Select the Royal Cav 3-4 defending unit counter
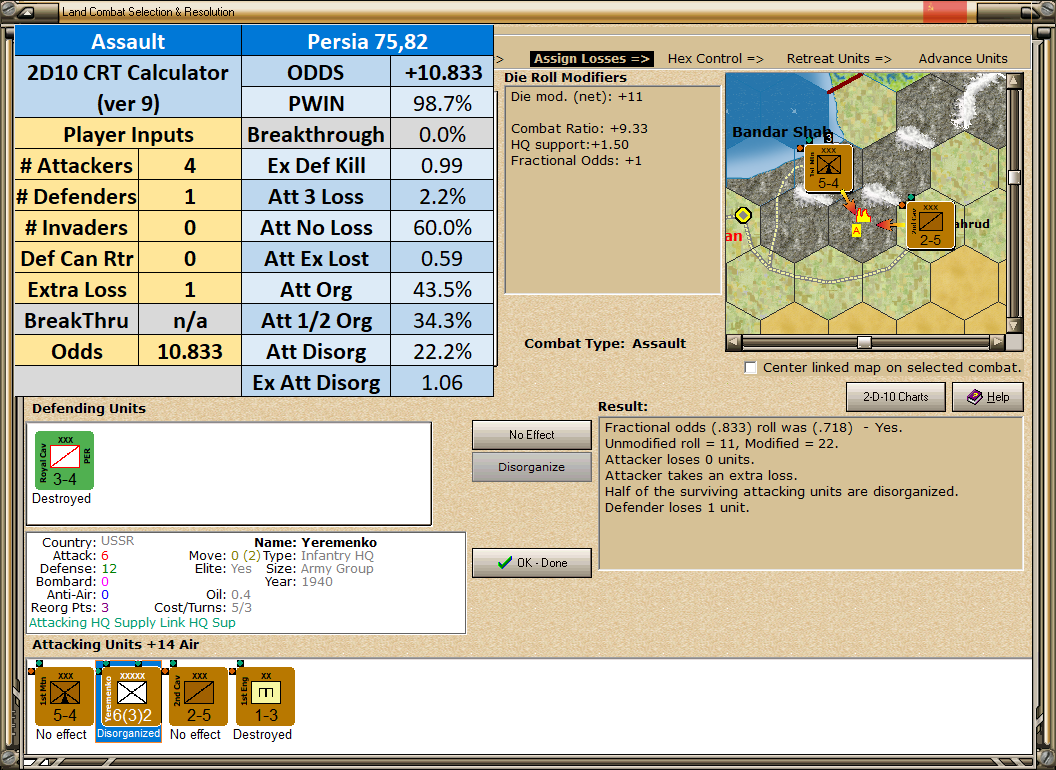 (x=65, y=460)
